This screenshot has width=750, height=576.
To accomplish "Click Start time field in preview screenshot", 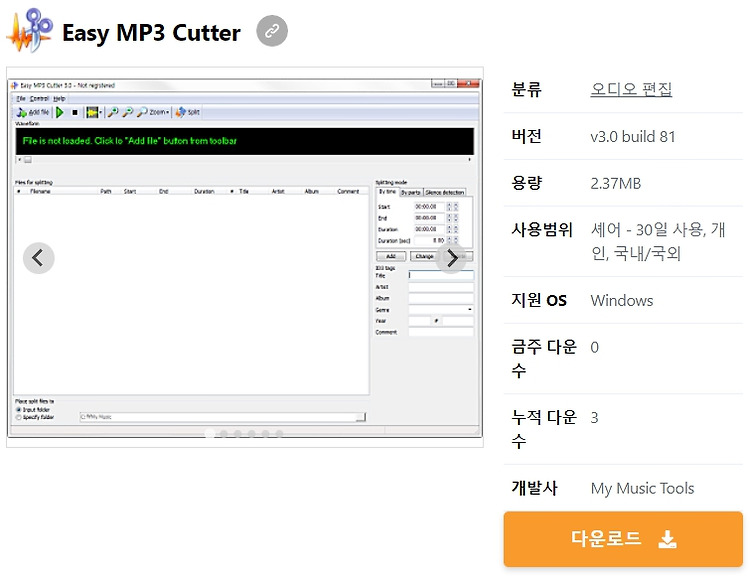I will click(x=429, y=207).
